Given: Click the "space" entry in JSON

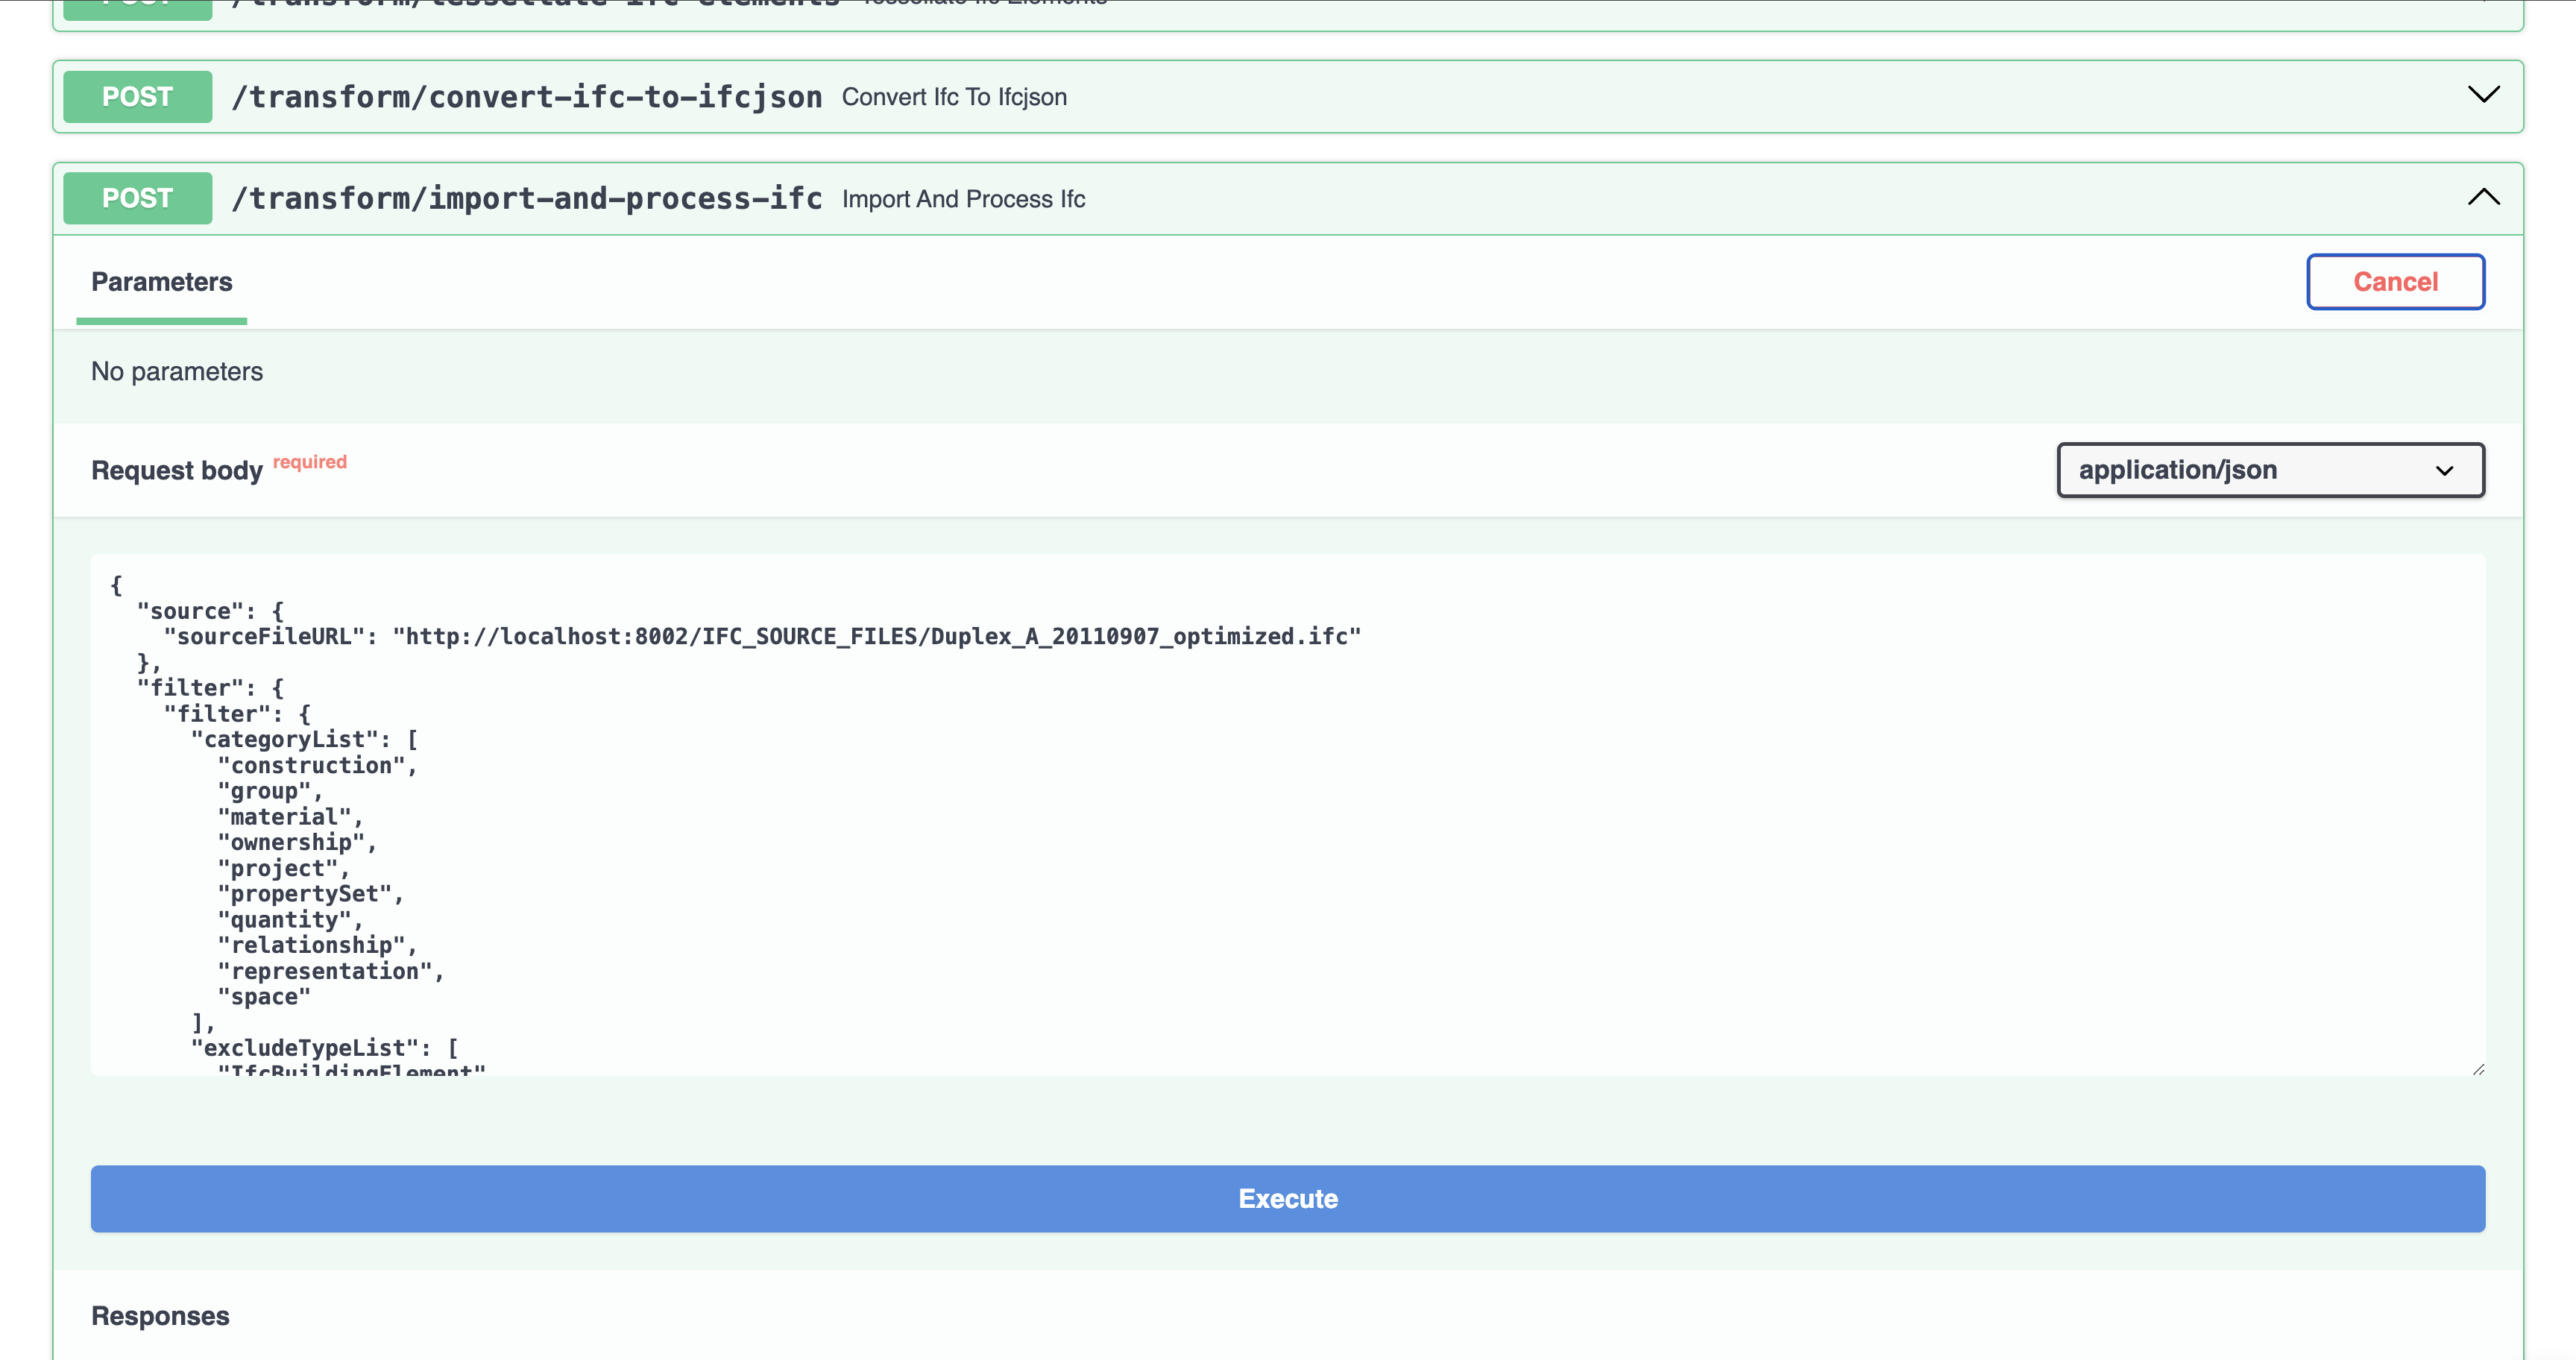Looking at the screenshot, I should [264, 997].
